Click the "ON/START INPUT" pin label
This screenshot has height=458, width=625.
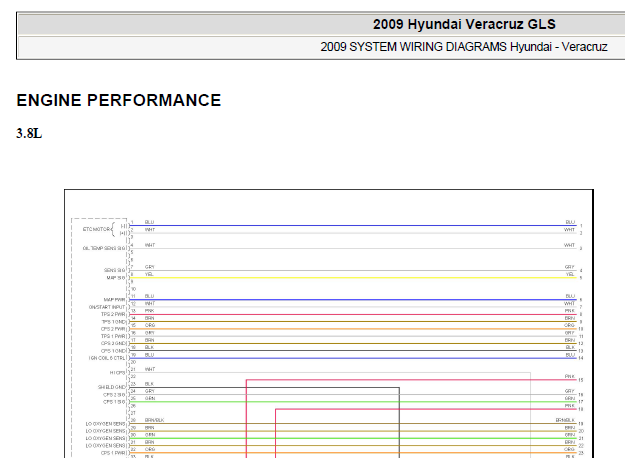tap(107, 307)
